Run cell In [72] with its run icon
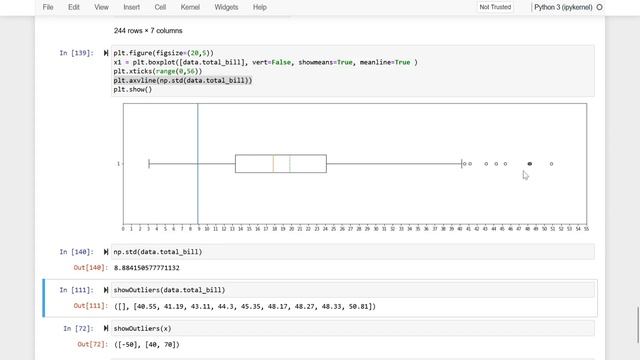The height and width of the screenshot is (360, 640). pos(106,328)
